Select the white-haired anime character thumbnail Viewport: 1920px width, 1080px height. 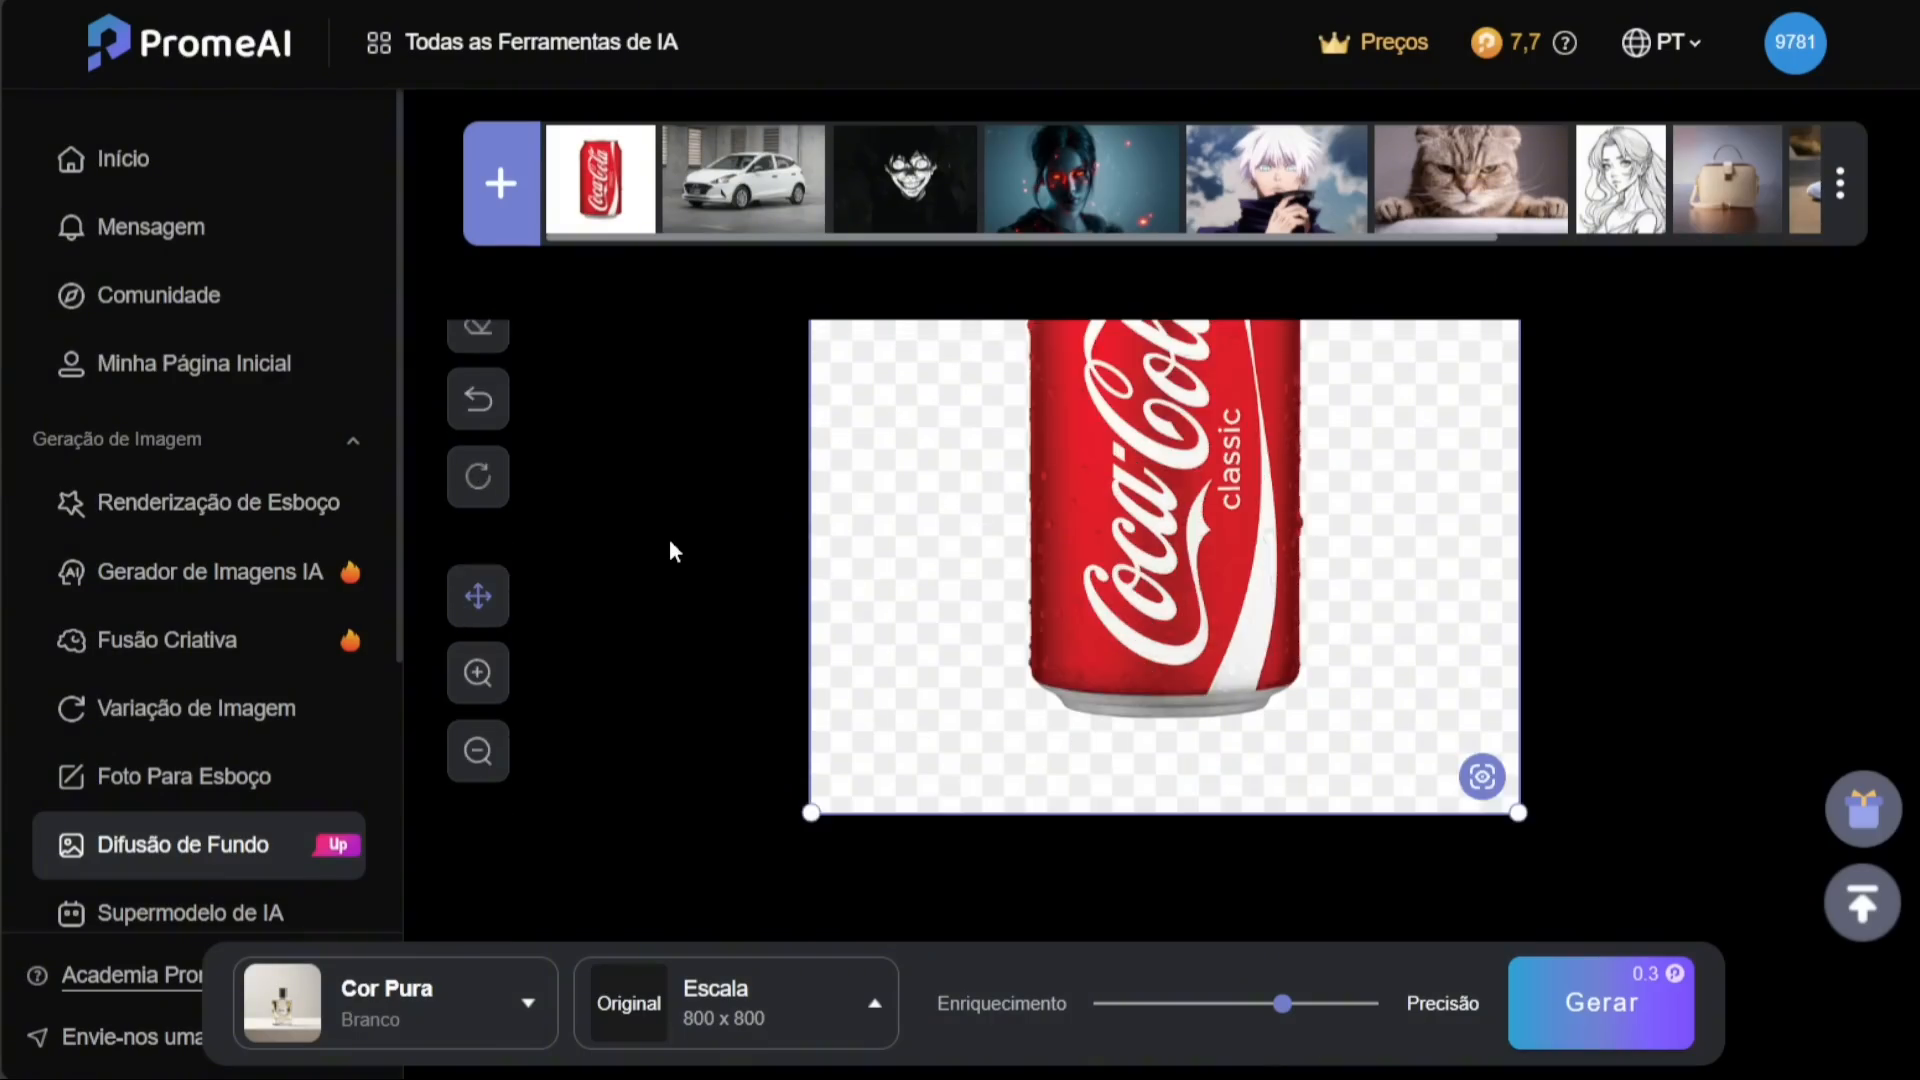tap(1276, 179)
